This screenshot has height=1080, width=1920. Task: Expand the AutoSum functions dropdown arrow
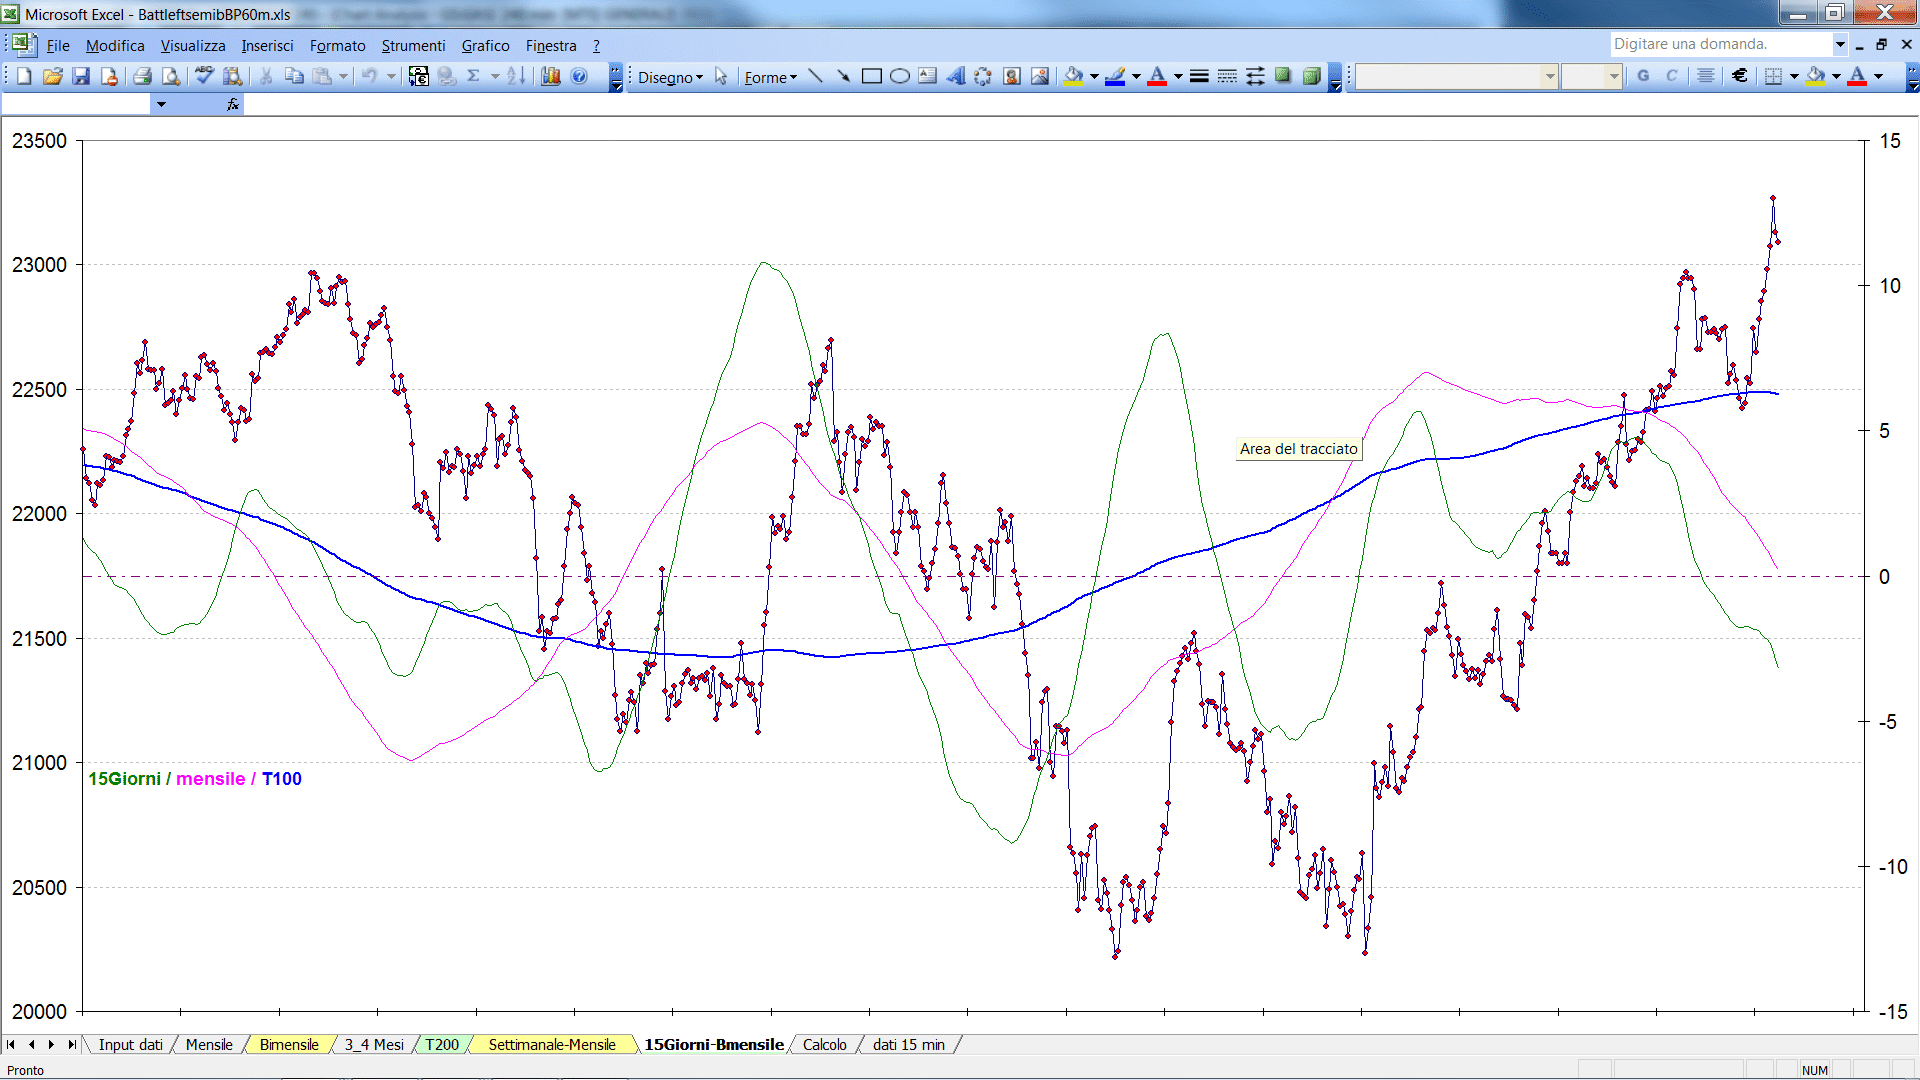[x=495, y=76]
